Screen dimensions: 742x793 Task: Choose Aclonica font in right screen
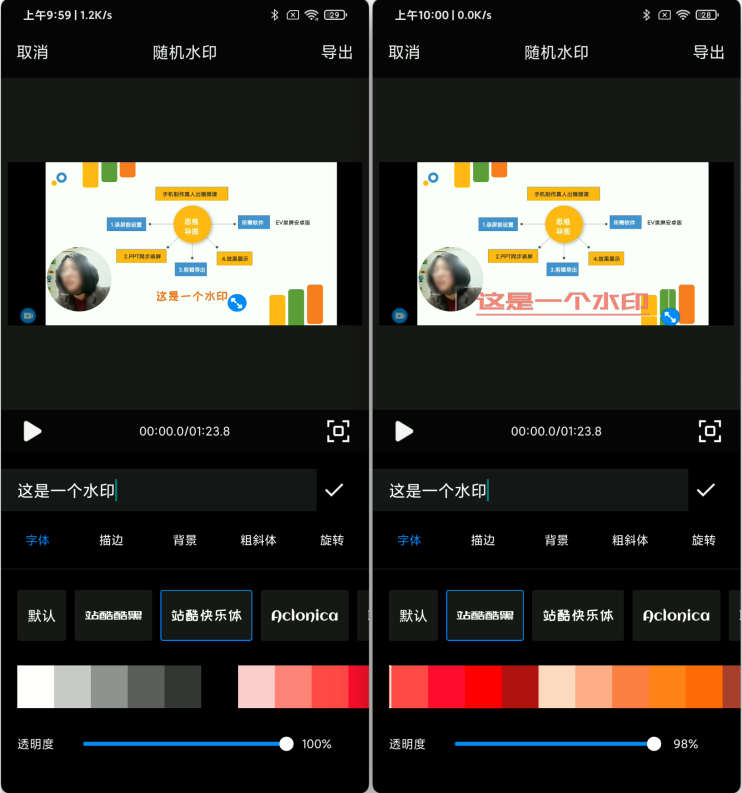pos(676,615)
